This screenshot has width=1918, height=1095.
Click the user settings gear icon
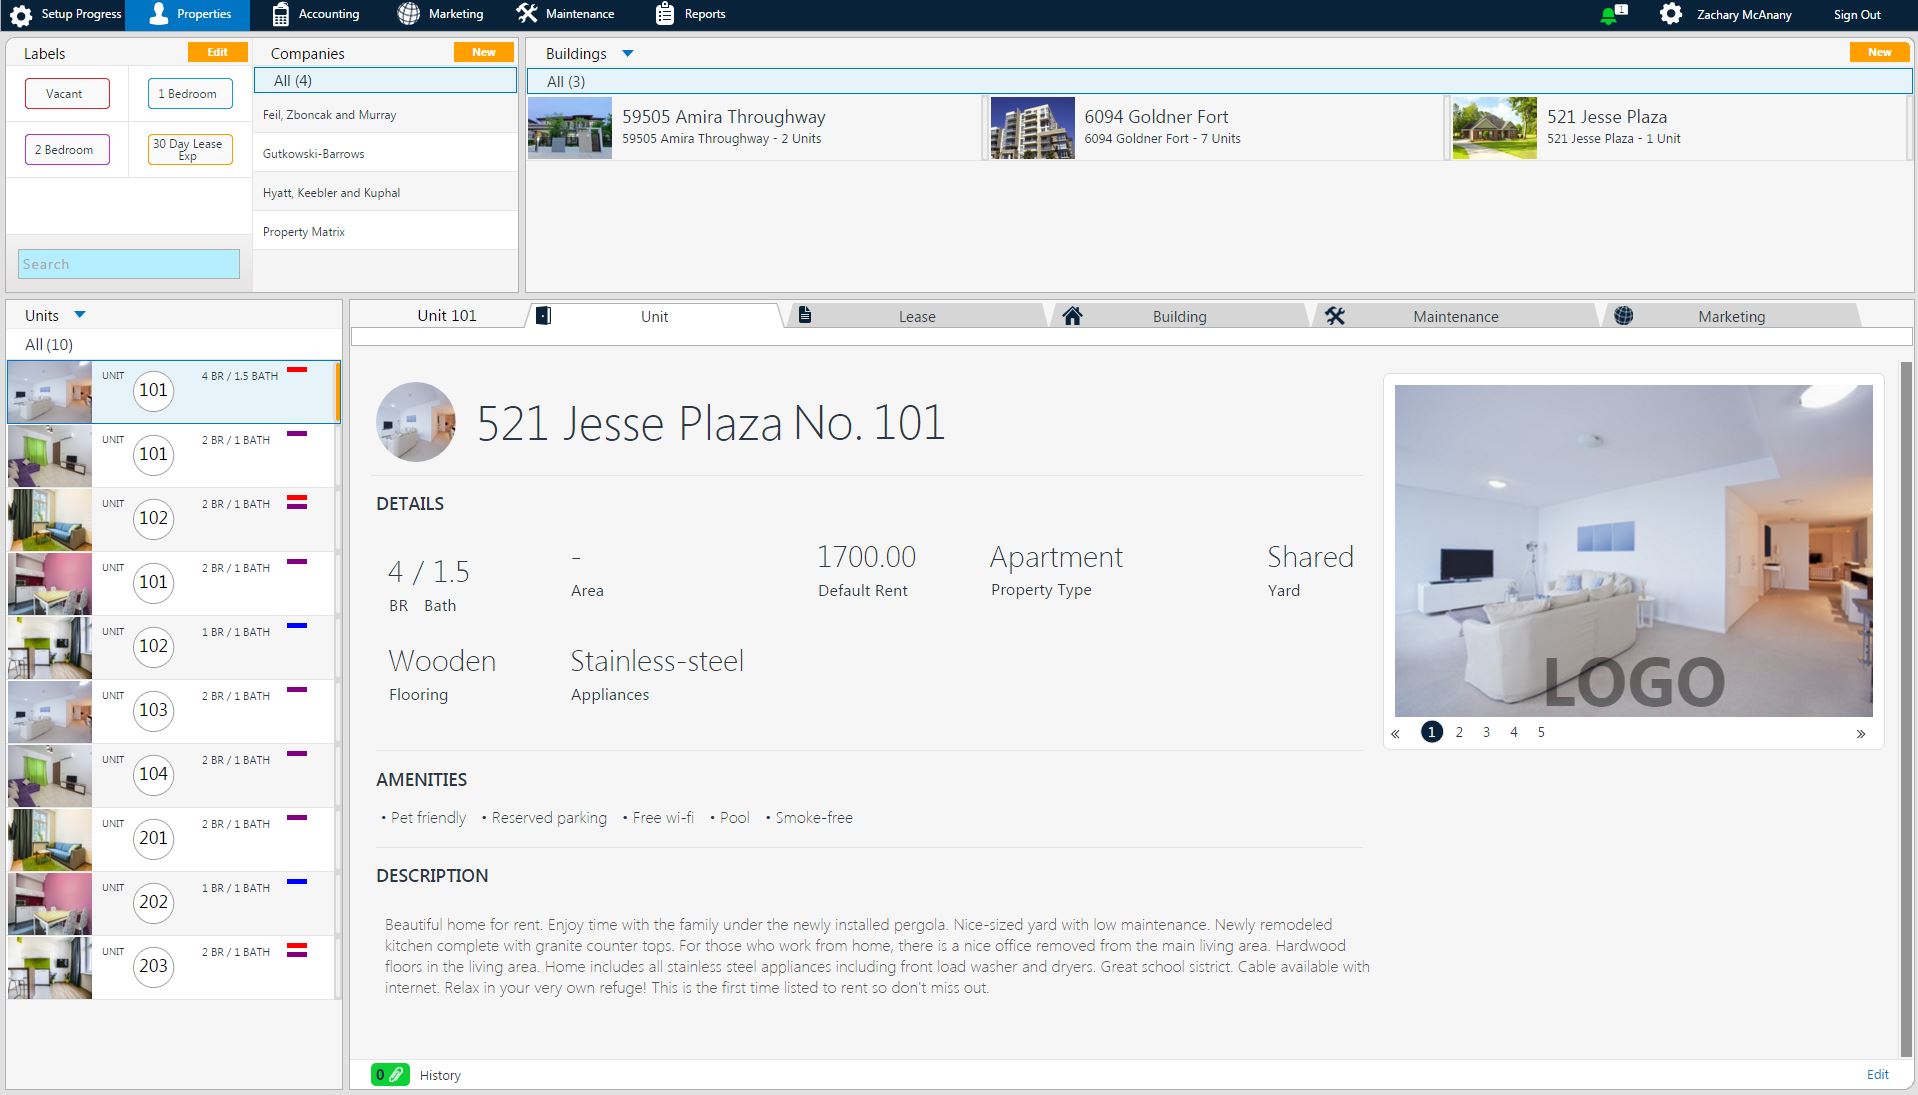click(x=1670, y=14)
